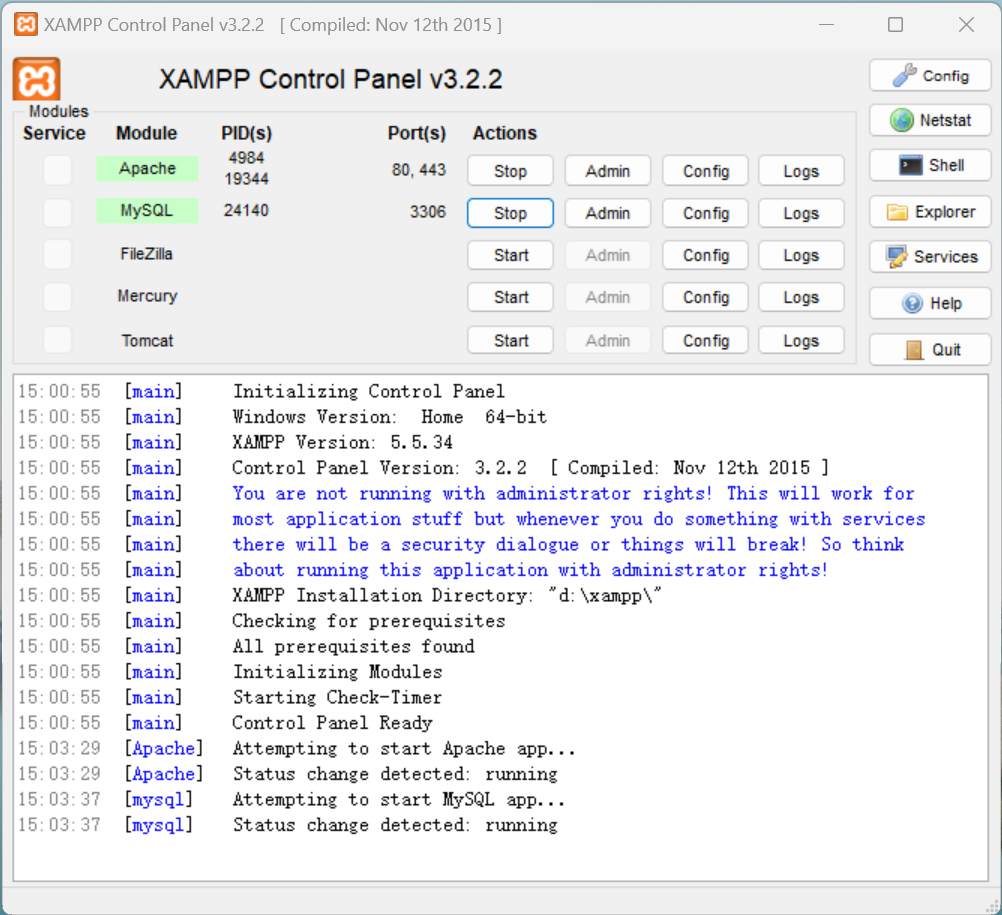Toggle FileZilla service checkbox
Screen dimensions: 1002x915
[58, 254]
